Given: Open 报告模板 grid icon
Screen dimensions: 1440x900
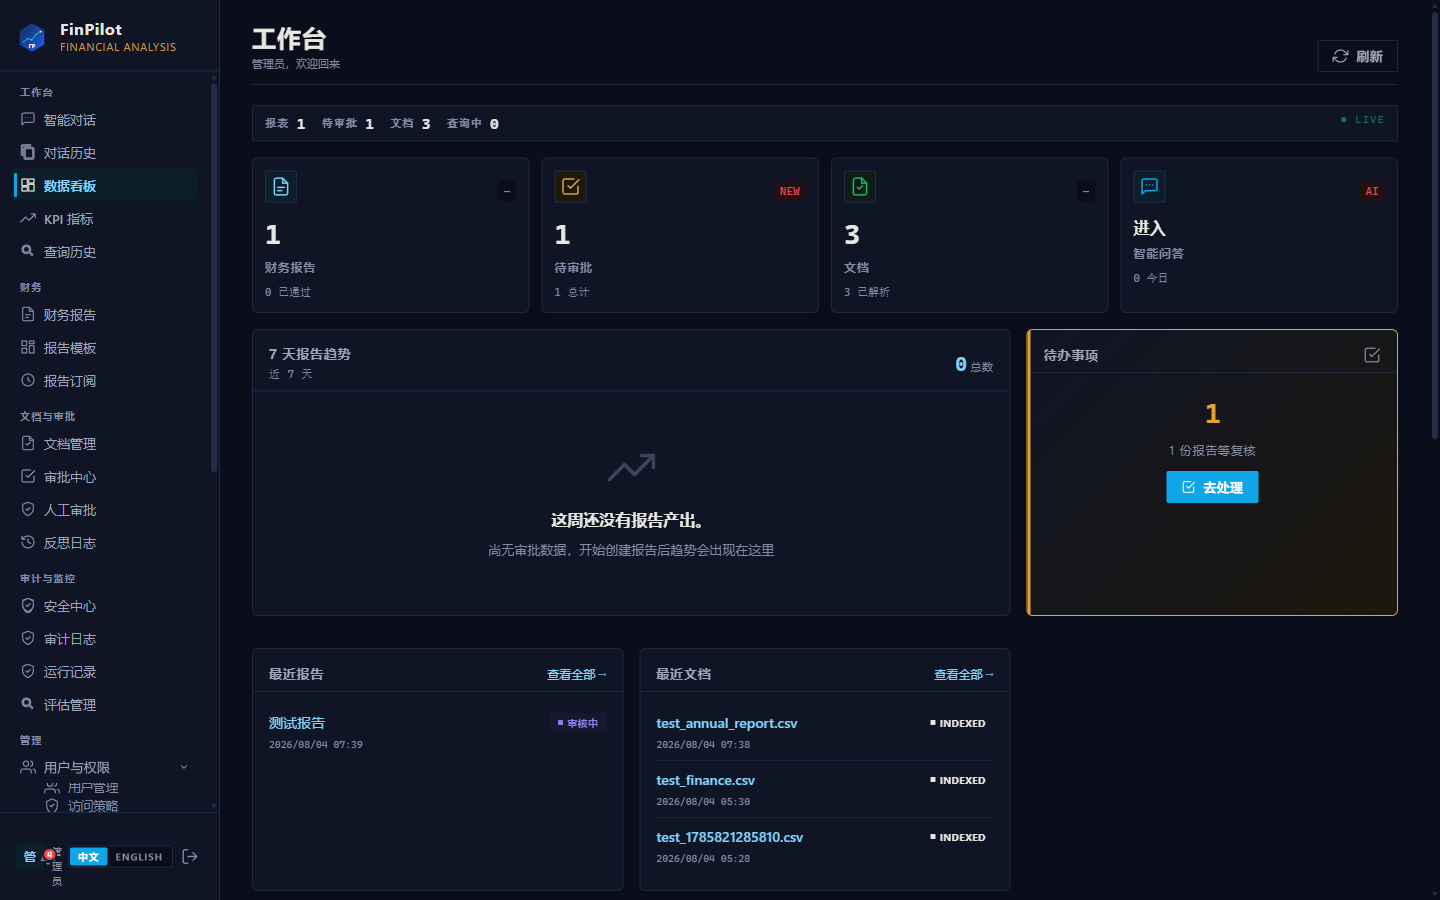Looking at the screenshot, I should click(x=28, y=347).
